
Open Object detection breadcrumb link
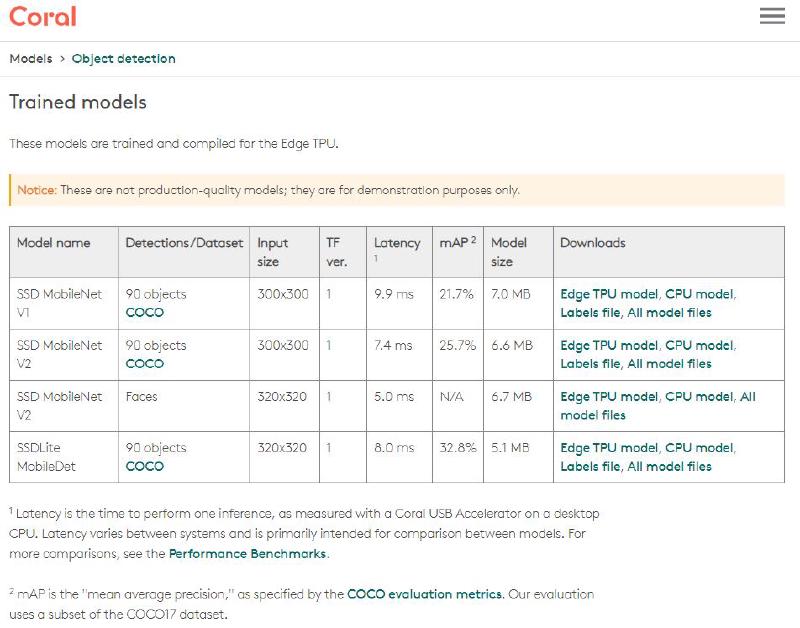[x=123, y=59]
